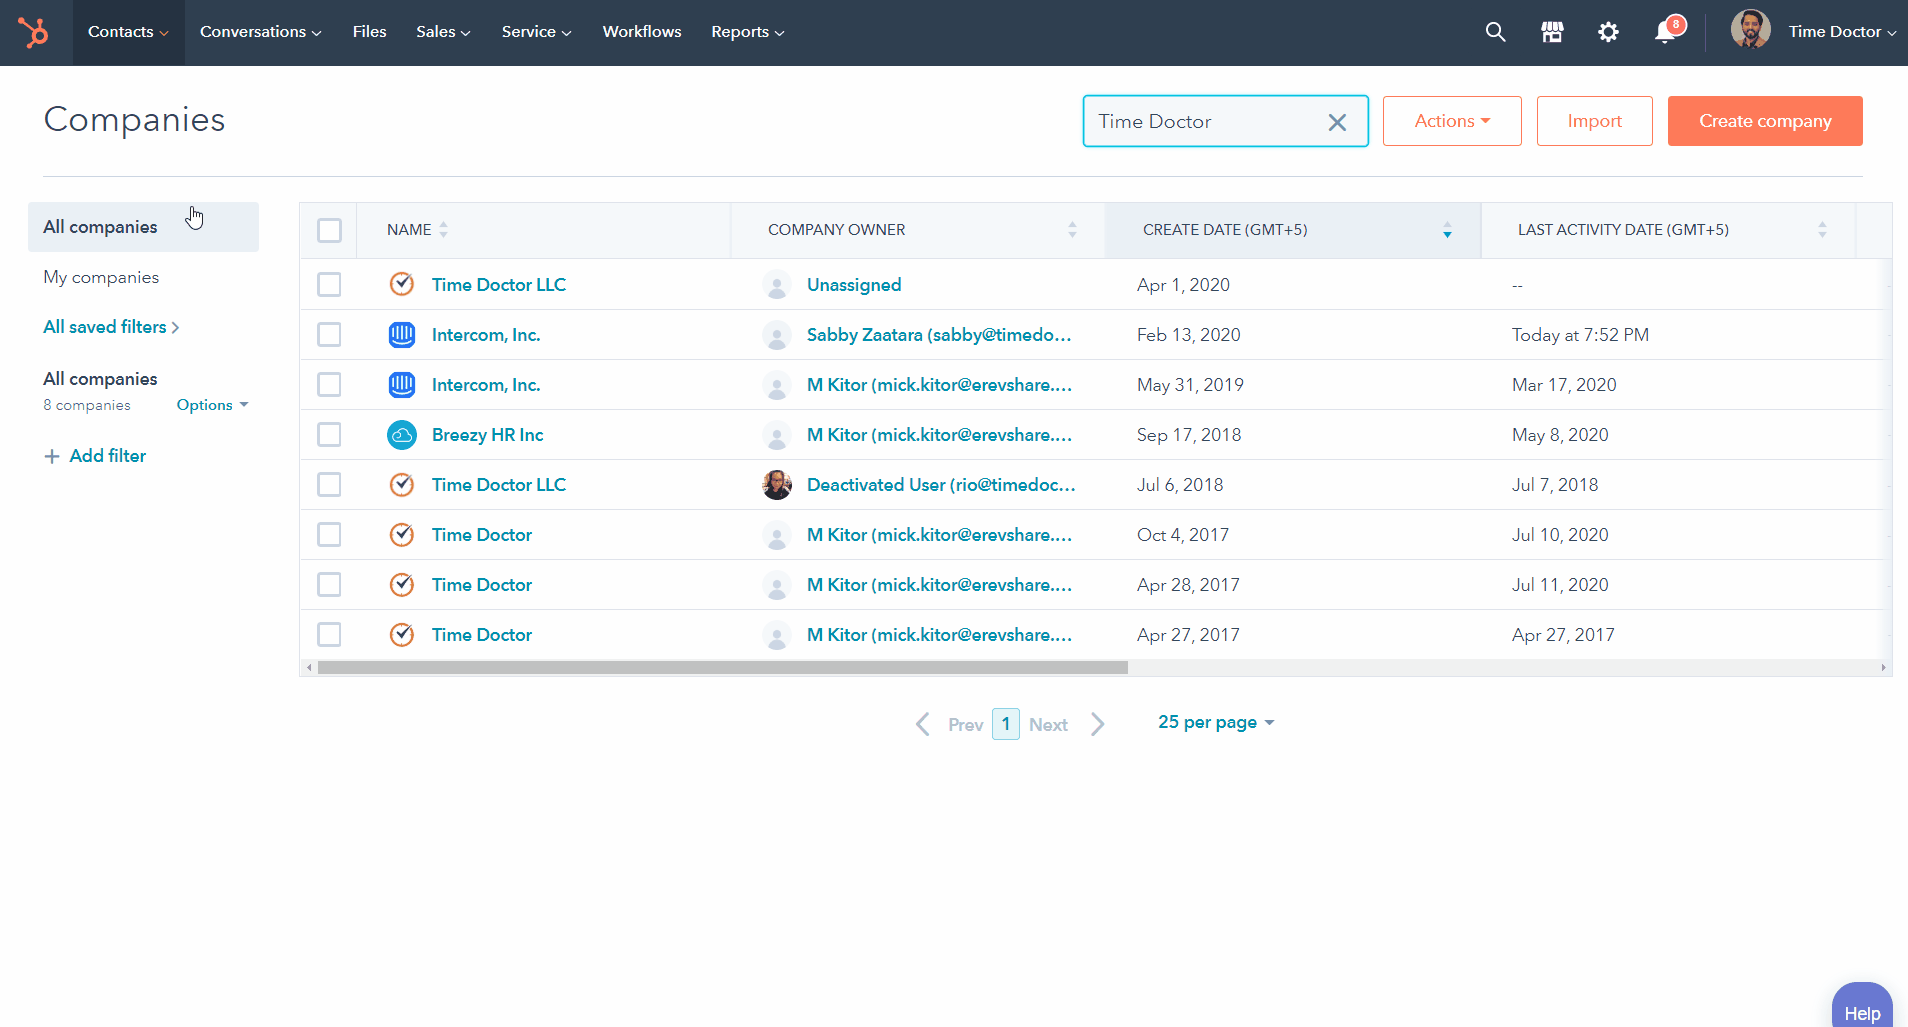Expand the Conversations nav menu
The height and width of the screenshot is (1027, 1908).
(x=260, y=32)
